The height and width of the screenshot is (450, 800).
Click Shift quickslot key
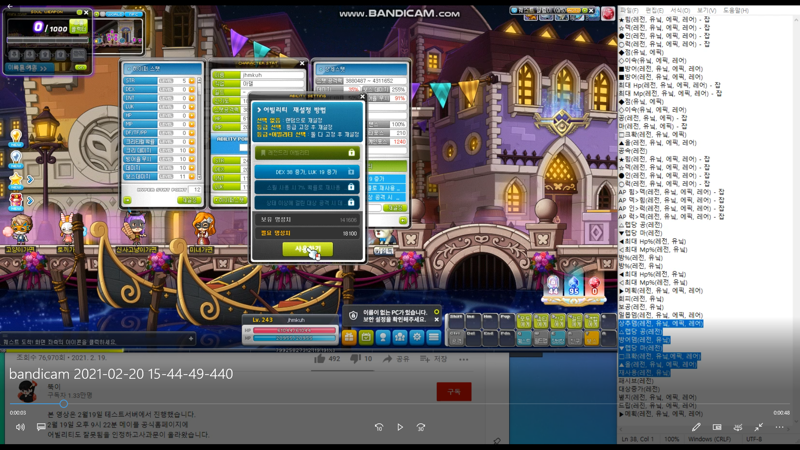click(x=456, y=321)
